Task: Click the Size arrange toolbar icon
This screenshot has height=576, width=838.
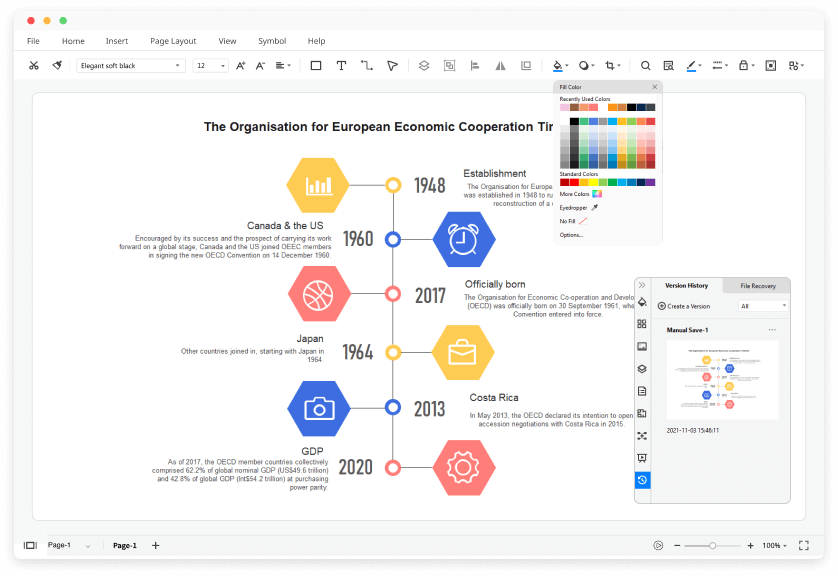Action: [x=526, y=65]
